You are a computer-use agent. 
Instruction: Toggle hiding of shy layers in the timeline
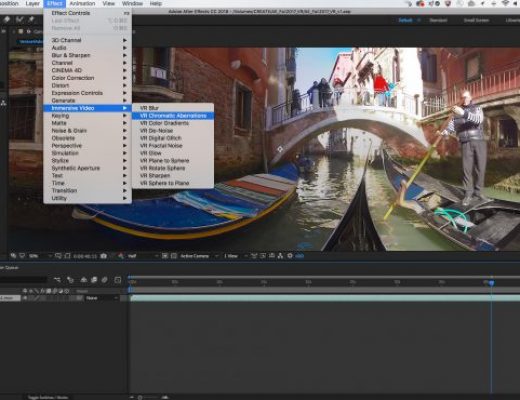(84, 280)
